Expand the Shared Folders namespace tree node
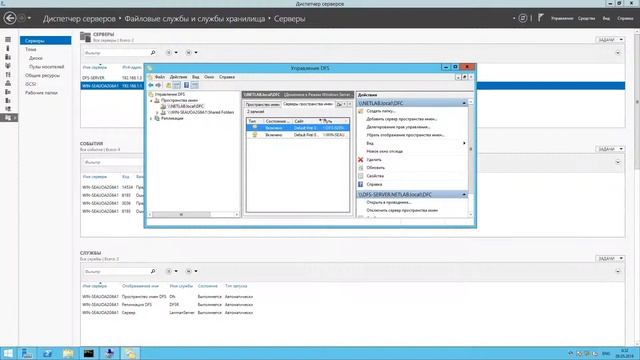The image size is (640, 360). (157, 112)
